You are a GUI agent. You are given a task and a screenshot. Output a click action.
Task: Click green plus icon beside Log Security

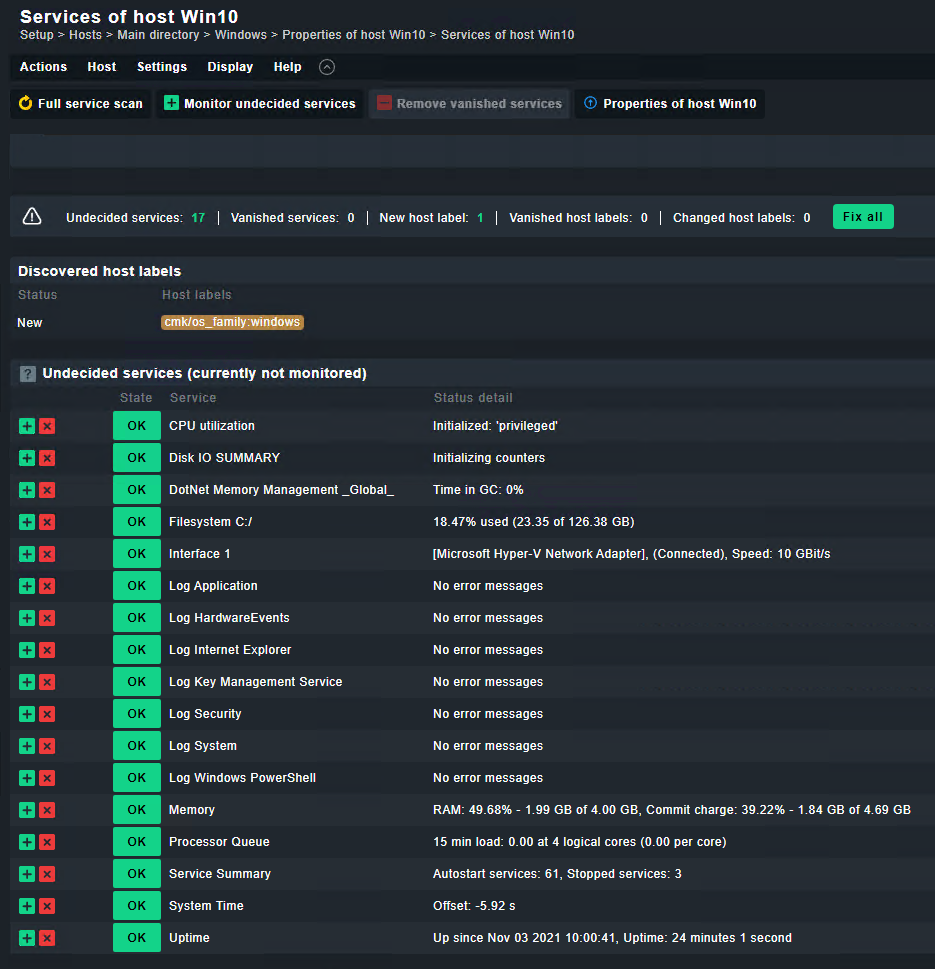coord(27,714)
